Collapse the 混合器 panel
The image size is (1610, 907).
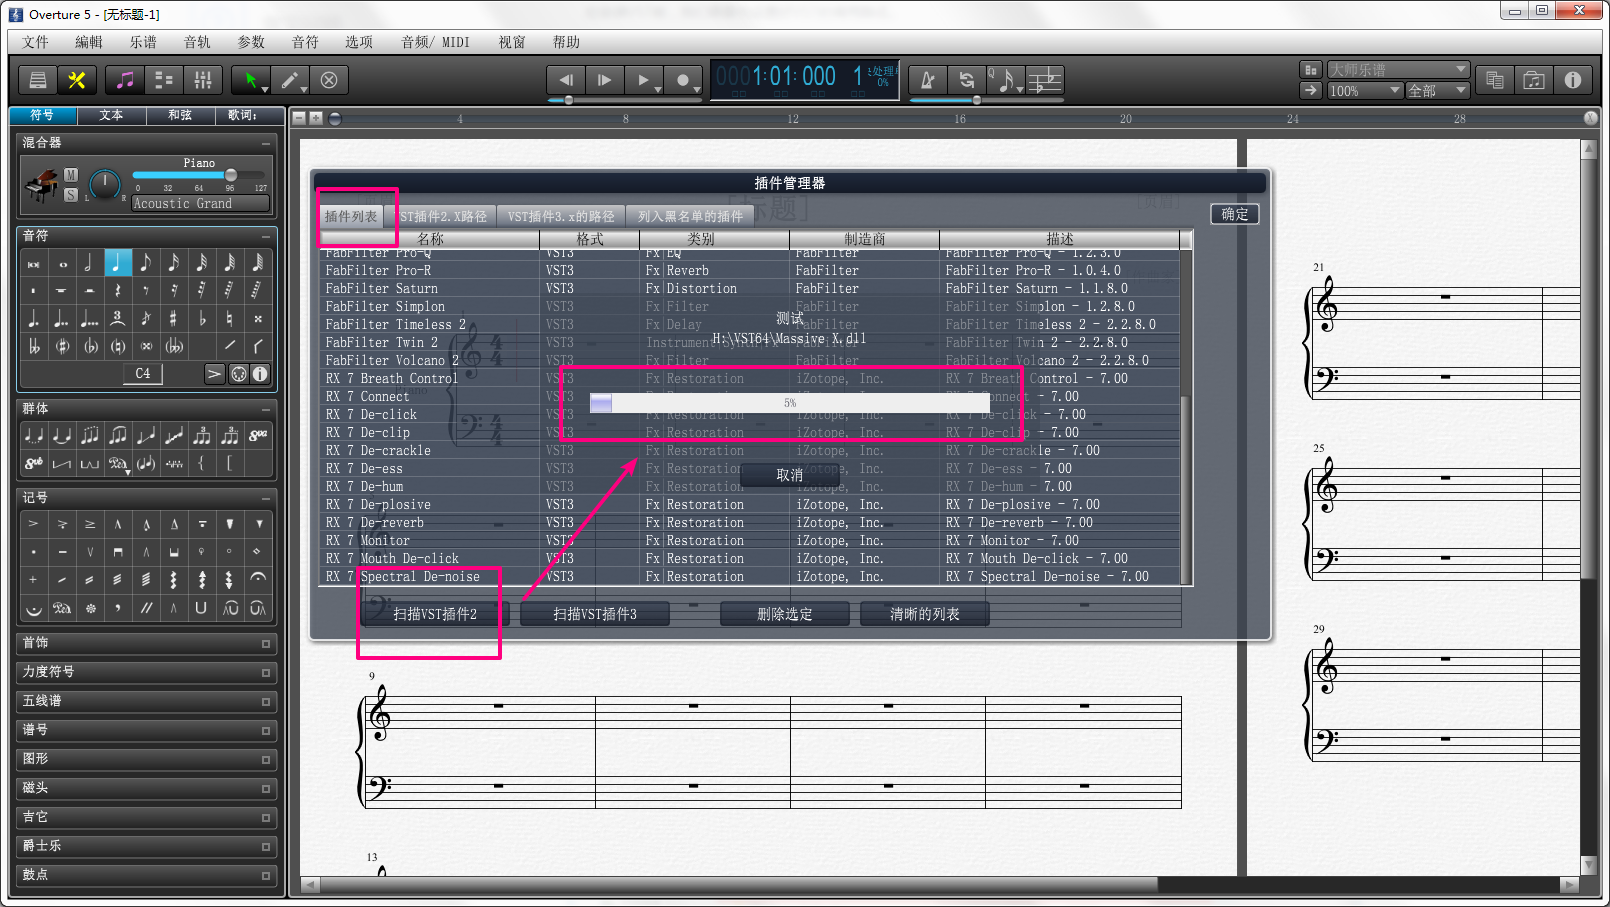[x=266, y=143]
